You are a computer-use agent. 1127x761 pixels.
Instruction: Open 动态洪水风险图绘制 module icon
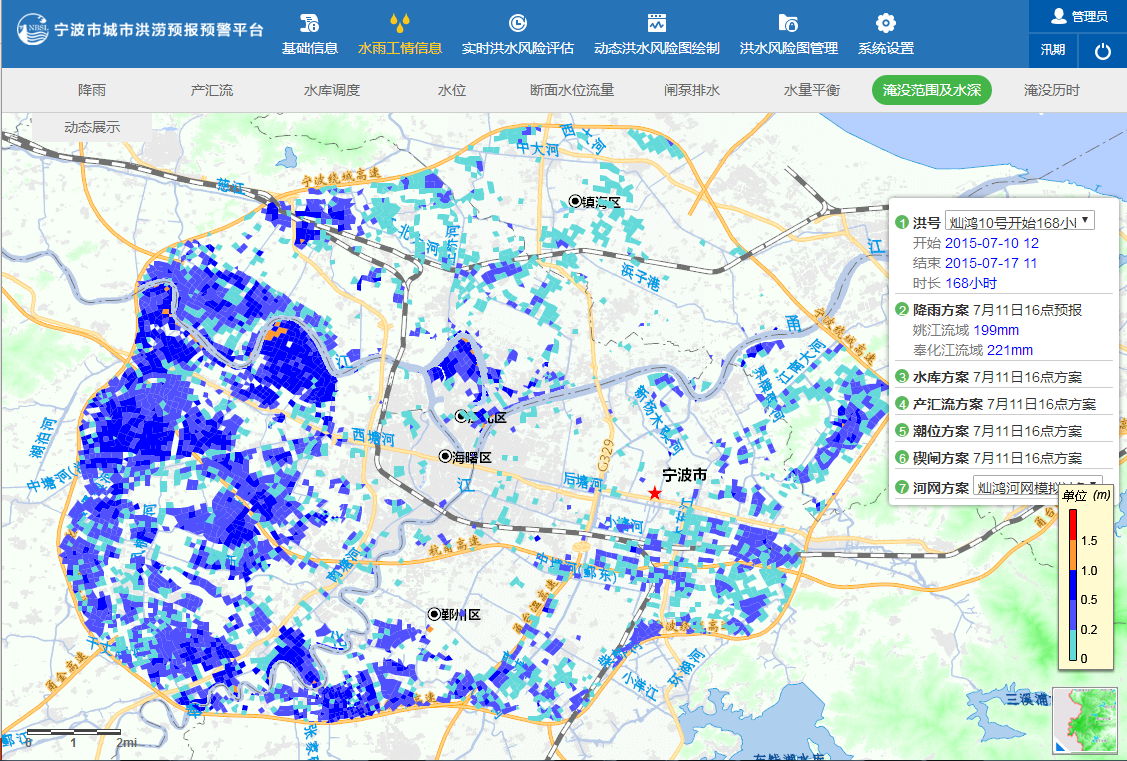(x=656, y=23)
